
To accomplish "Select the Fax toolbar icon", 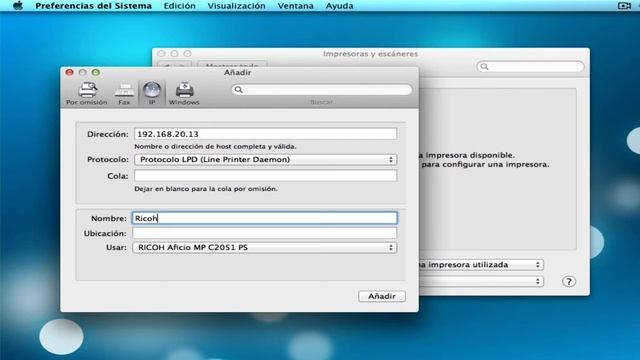I will (124, 93).
